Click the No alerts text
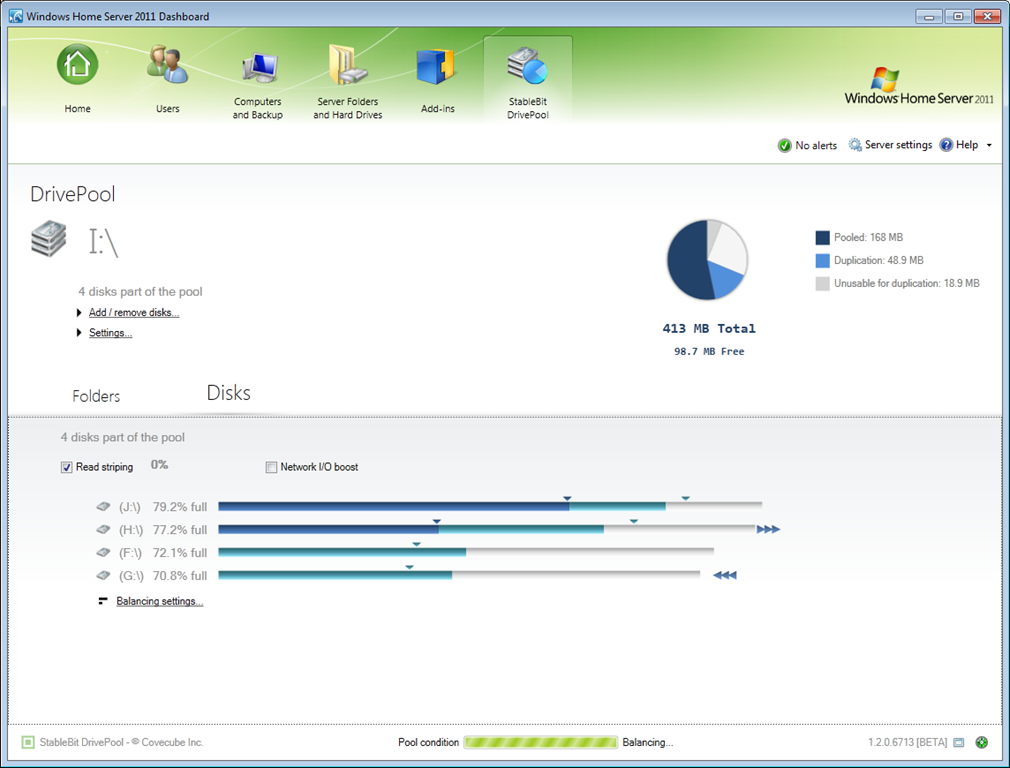The image size is (1010, 768). pos(816,146)
